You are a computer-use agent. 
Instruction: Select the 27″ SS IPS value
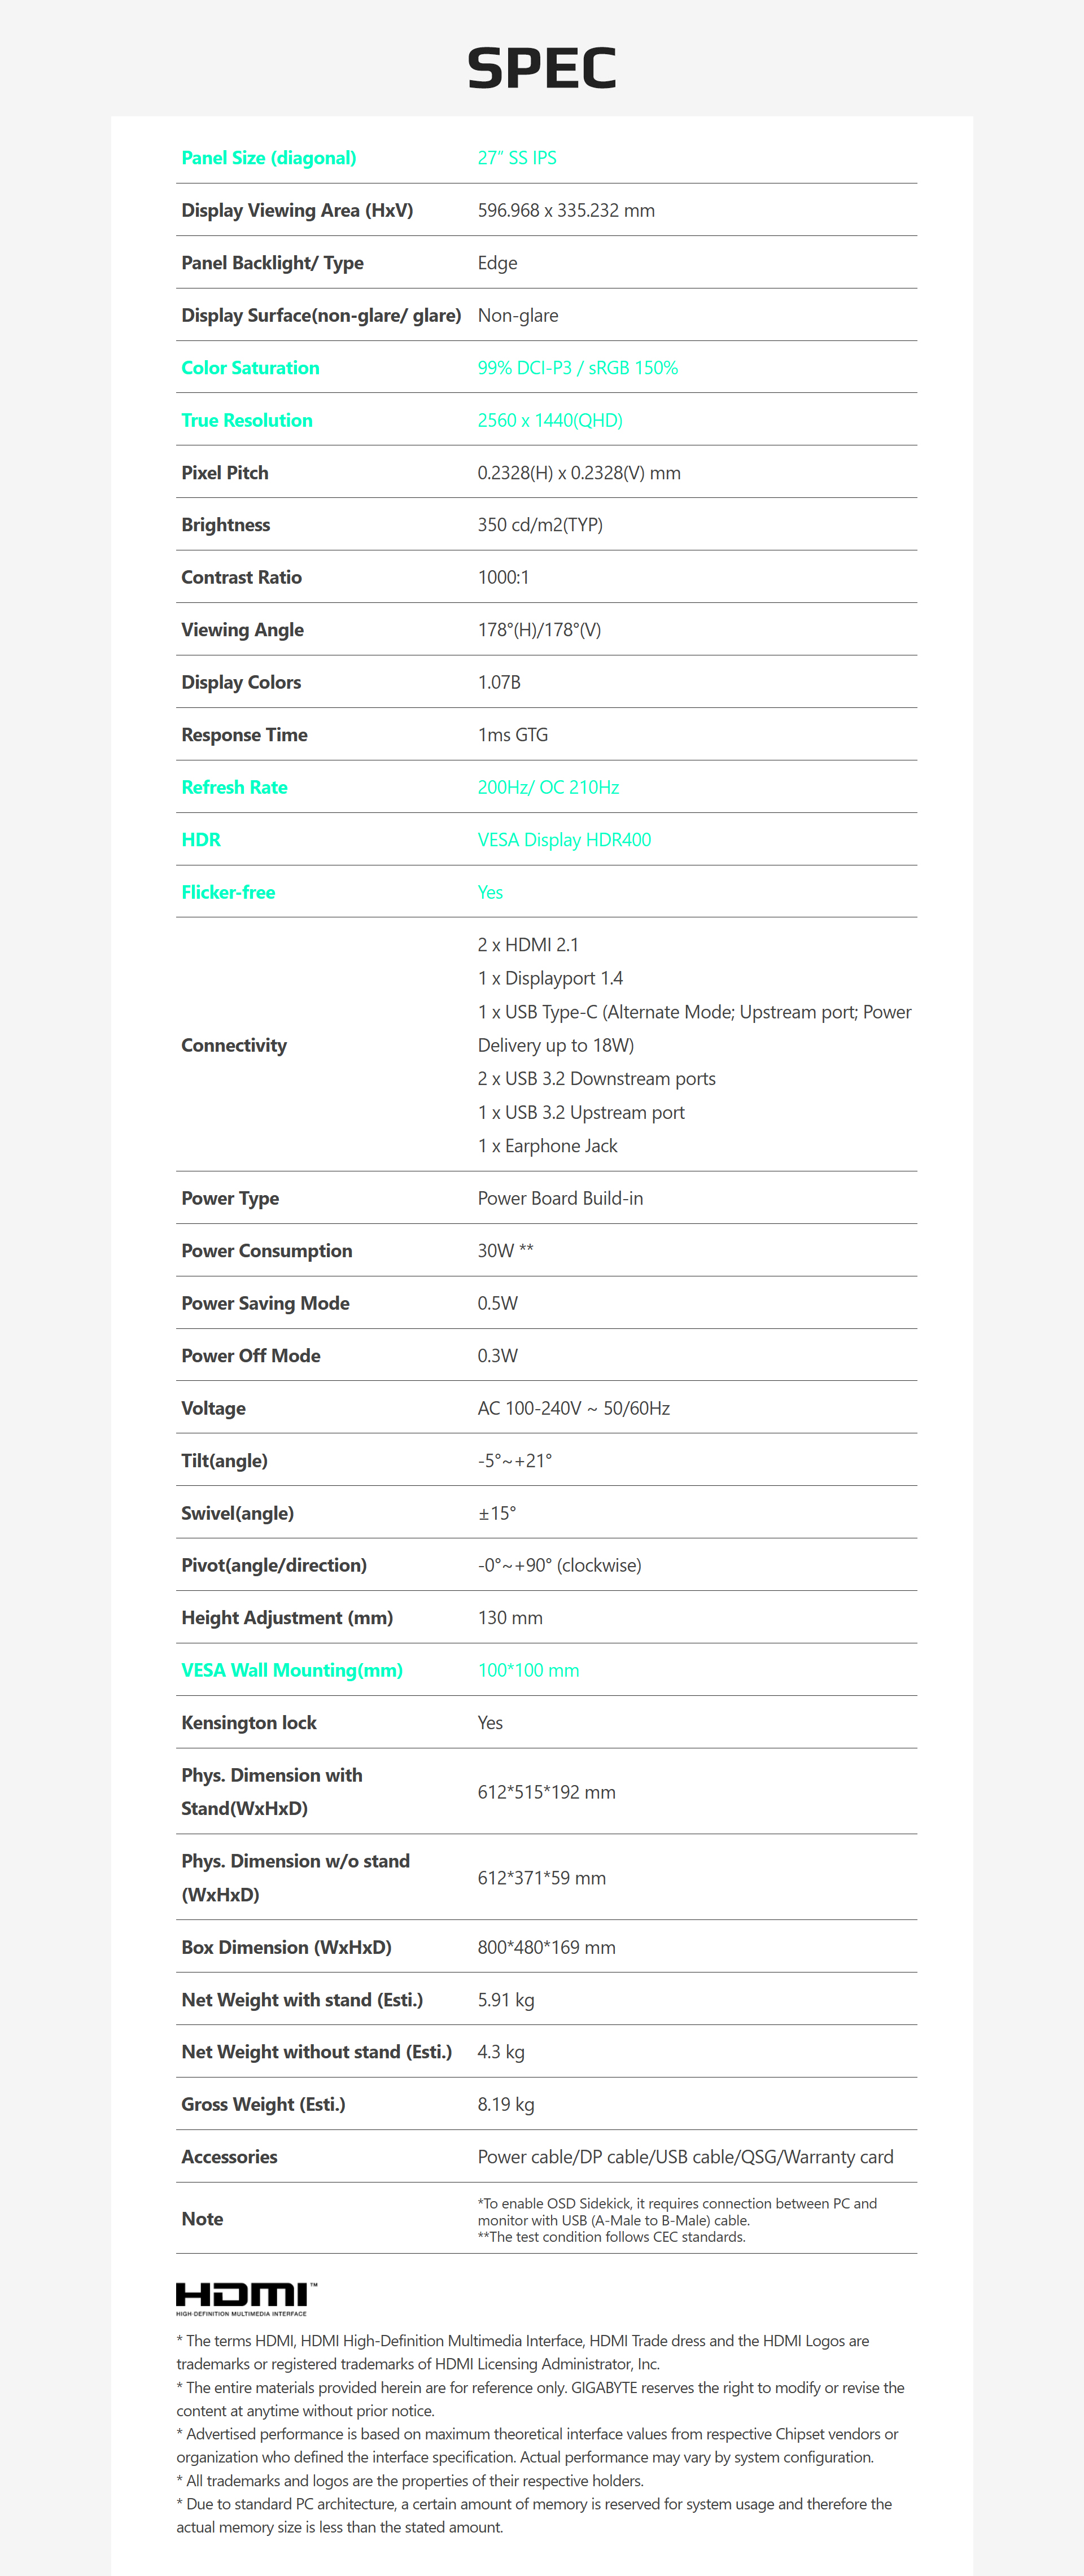click(517, 158)
